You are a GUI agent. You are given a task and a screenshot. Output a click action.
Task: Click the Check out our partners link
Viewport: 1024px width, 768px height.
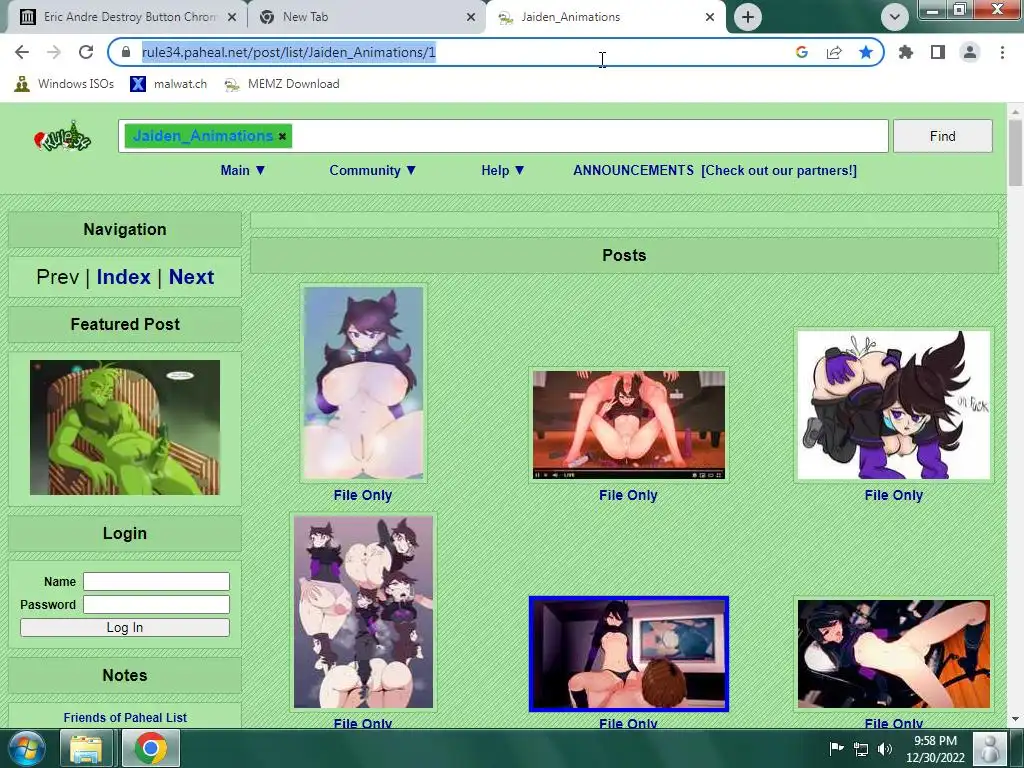(779, 170)
